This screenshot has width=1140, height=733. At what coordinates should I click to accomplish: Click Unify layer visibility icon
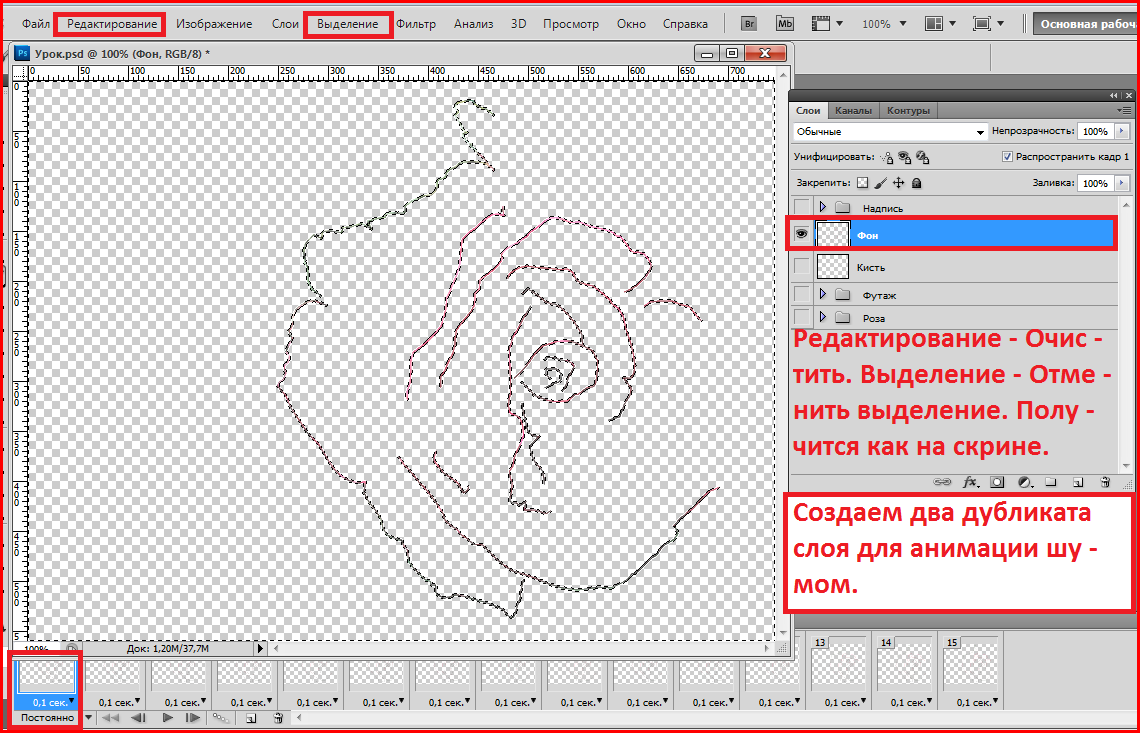coord(904,157)
